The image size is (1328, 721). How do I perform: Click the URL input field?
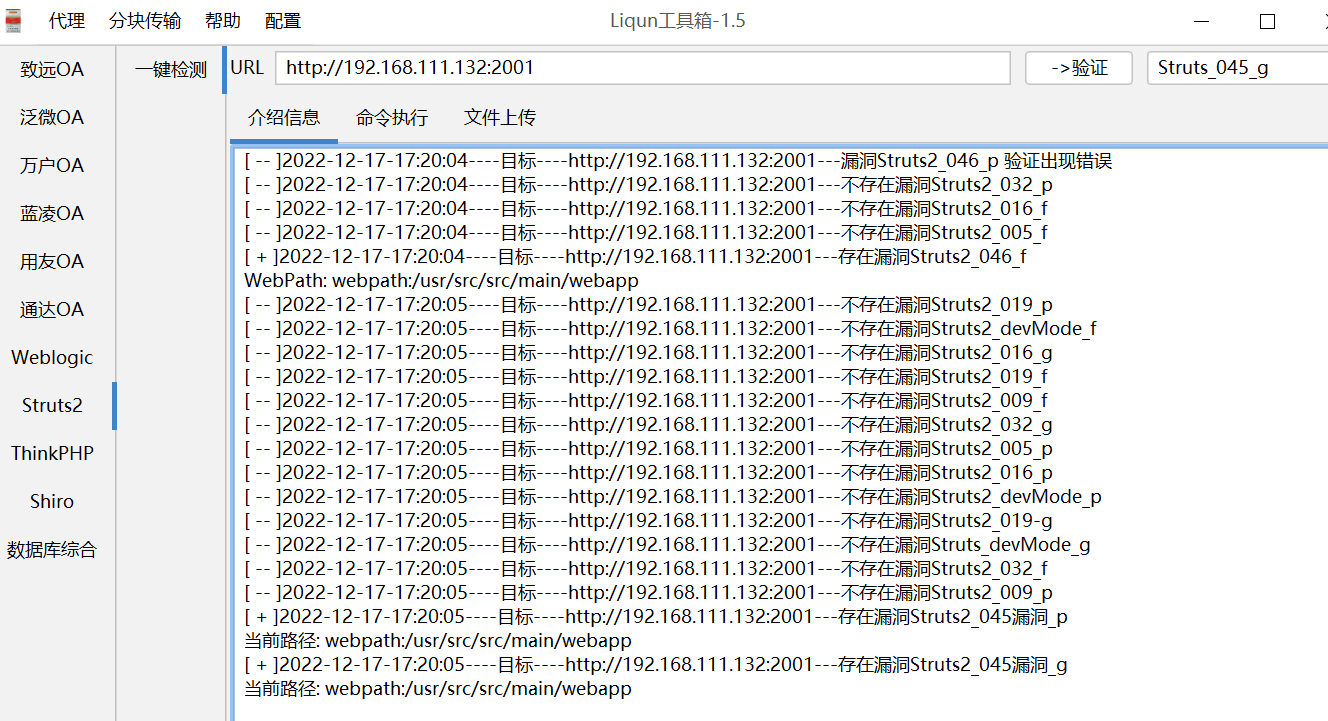tap(643, 68)
